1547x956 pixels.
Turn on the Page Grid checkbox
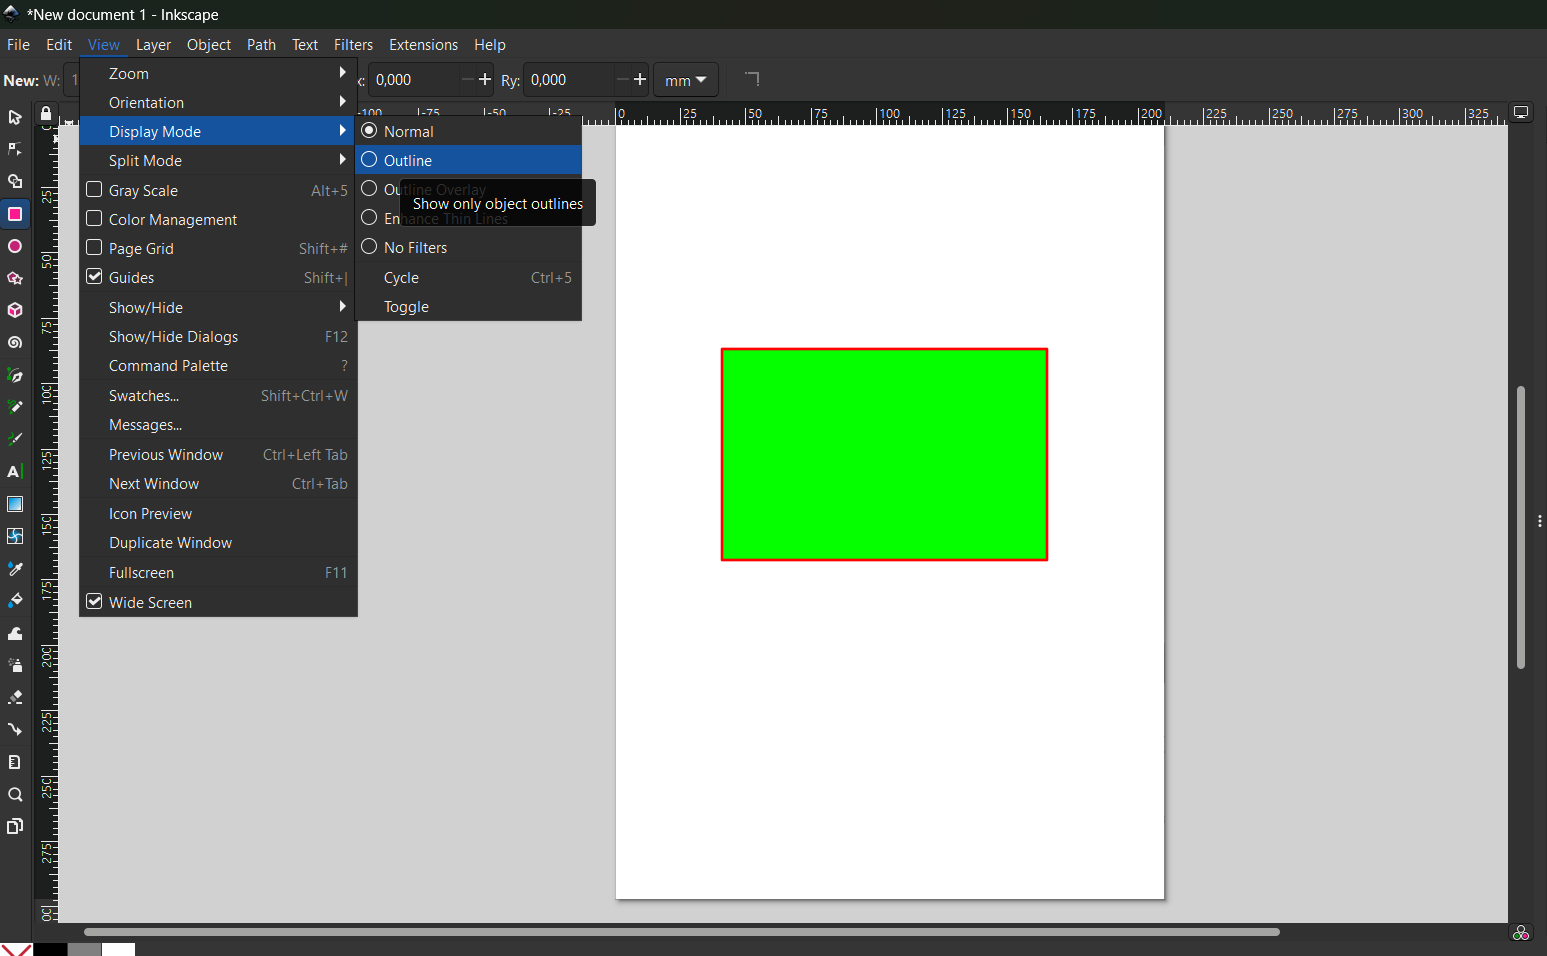click(94, 248)
